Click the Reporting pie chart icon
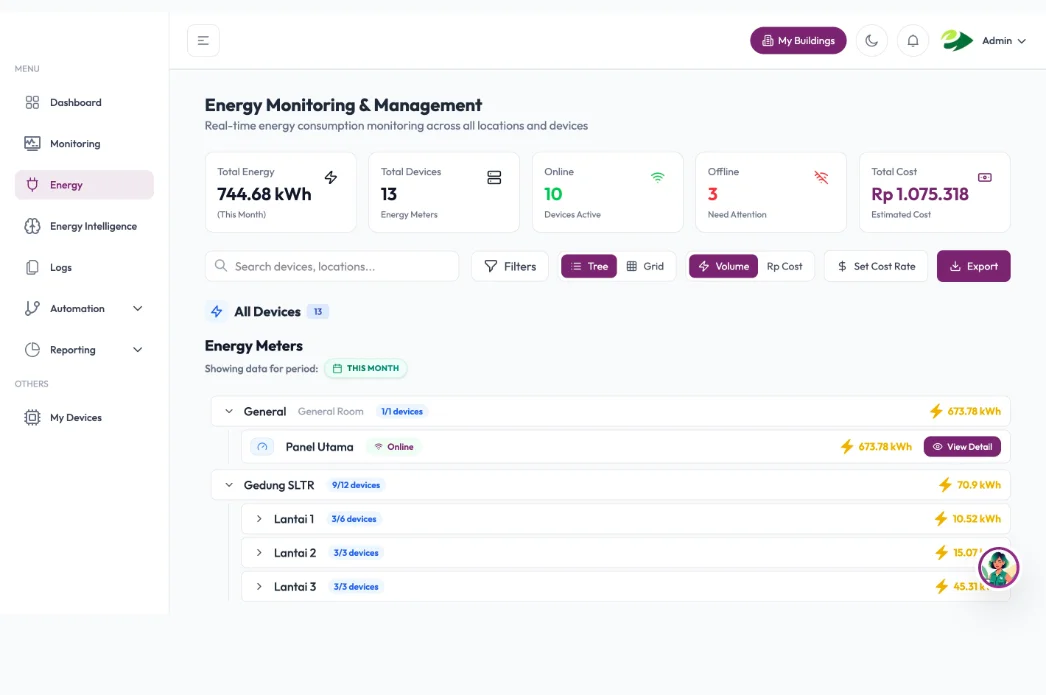 point(32,350)
